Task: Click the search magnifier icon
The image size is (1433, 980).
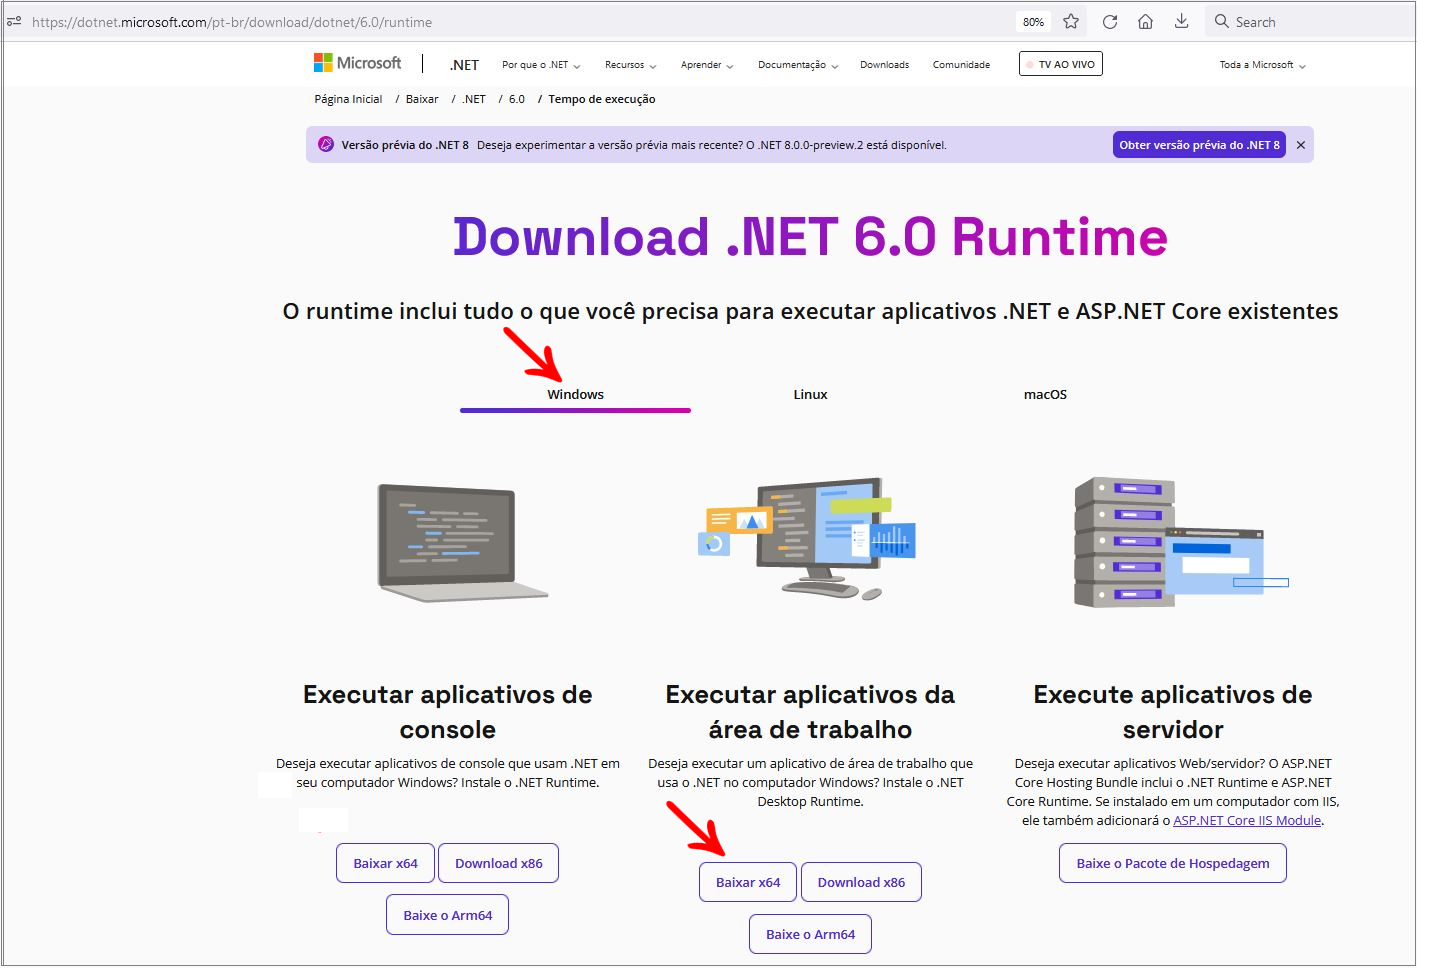Action: (x=1221, y=21)
